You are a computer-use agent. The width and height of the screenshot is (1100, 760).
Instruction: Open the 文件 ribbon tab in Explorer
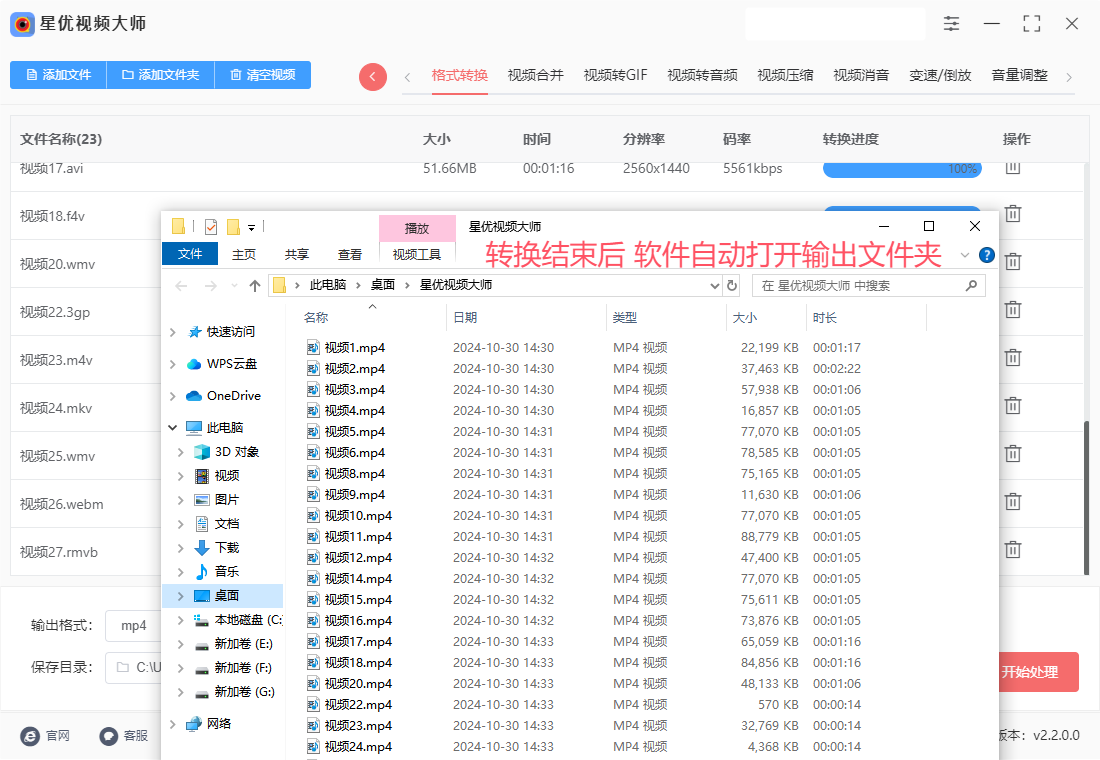[x=190, y=254]
